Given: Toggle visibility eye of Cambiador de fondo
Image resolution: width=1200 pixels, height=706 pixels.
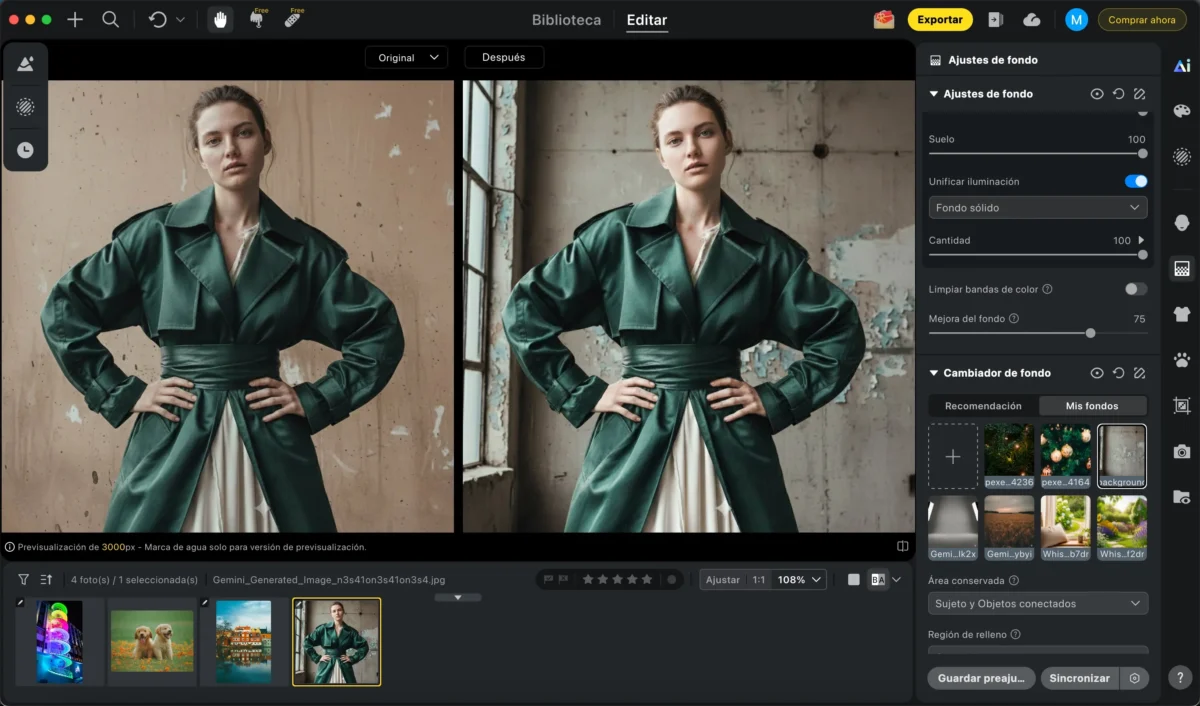Looking at the screenshot, I should click(x=1097, y=373).
